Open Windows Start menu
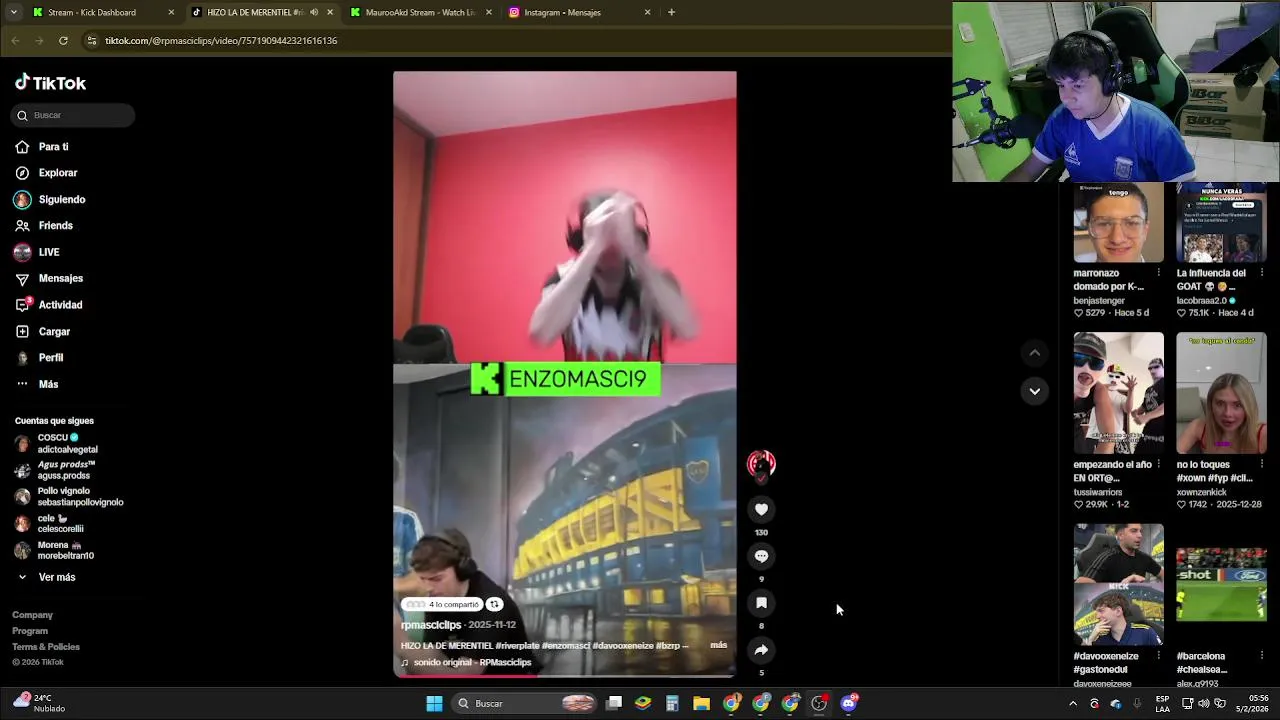The height and width of the screenshot is (720, 1280). (434, 704)
